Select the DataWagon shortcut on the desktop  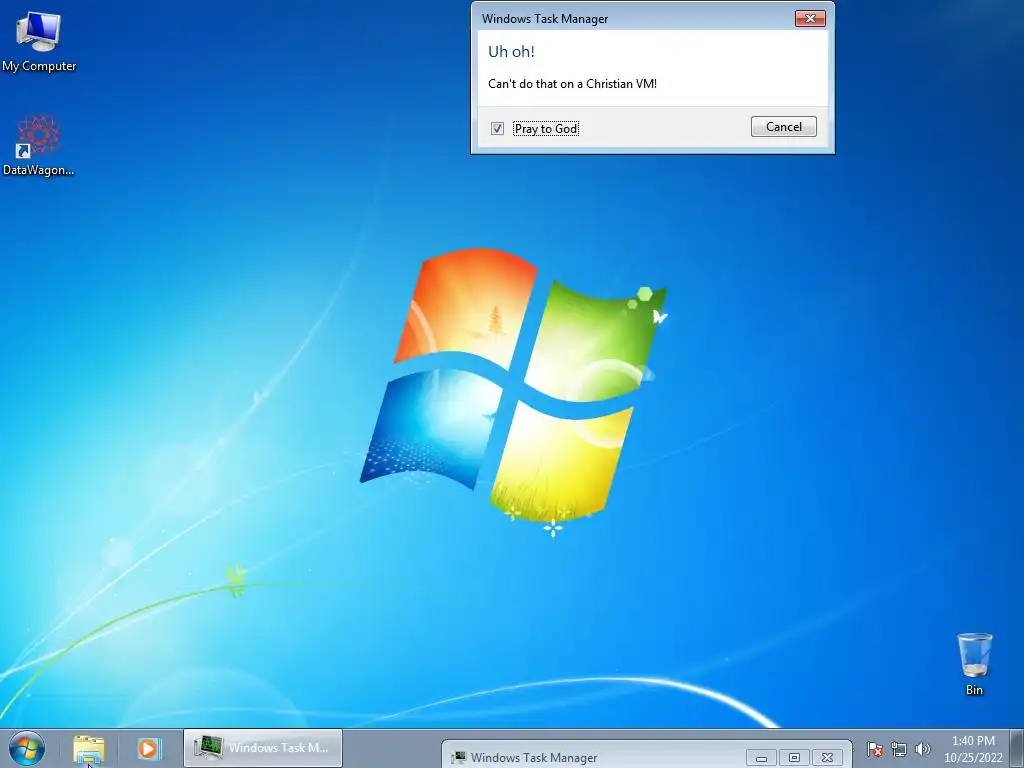coord(39,146)
